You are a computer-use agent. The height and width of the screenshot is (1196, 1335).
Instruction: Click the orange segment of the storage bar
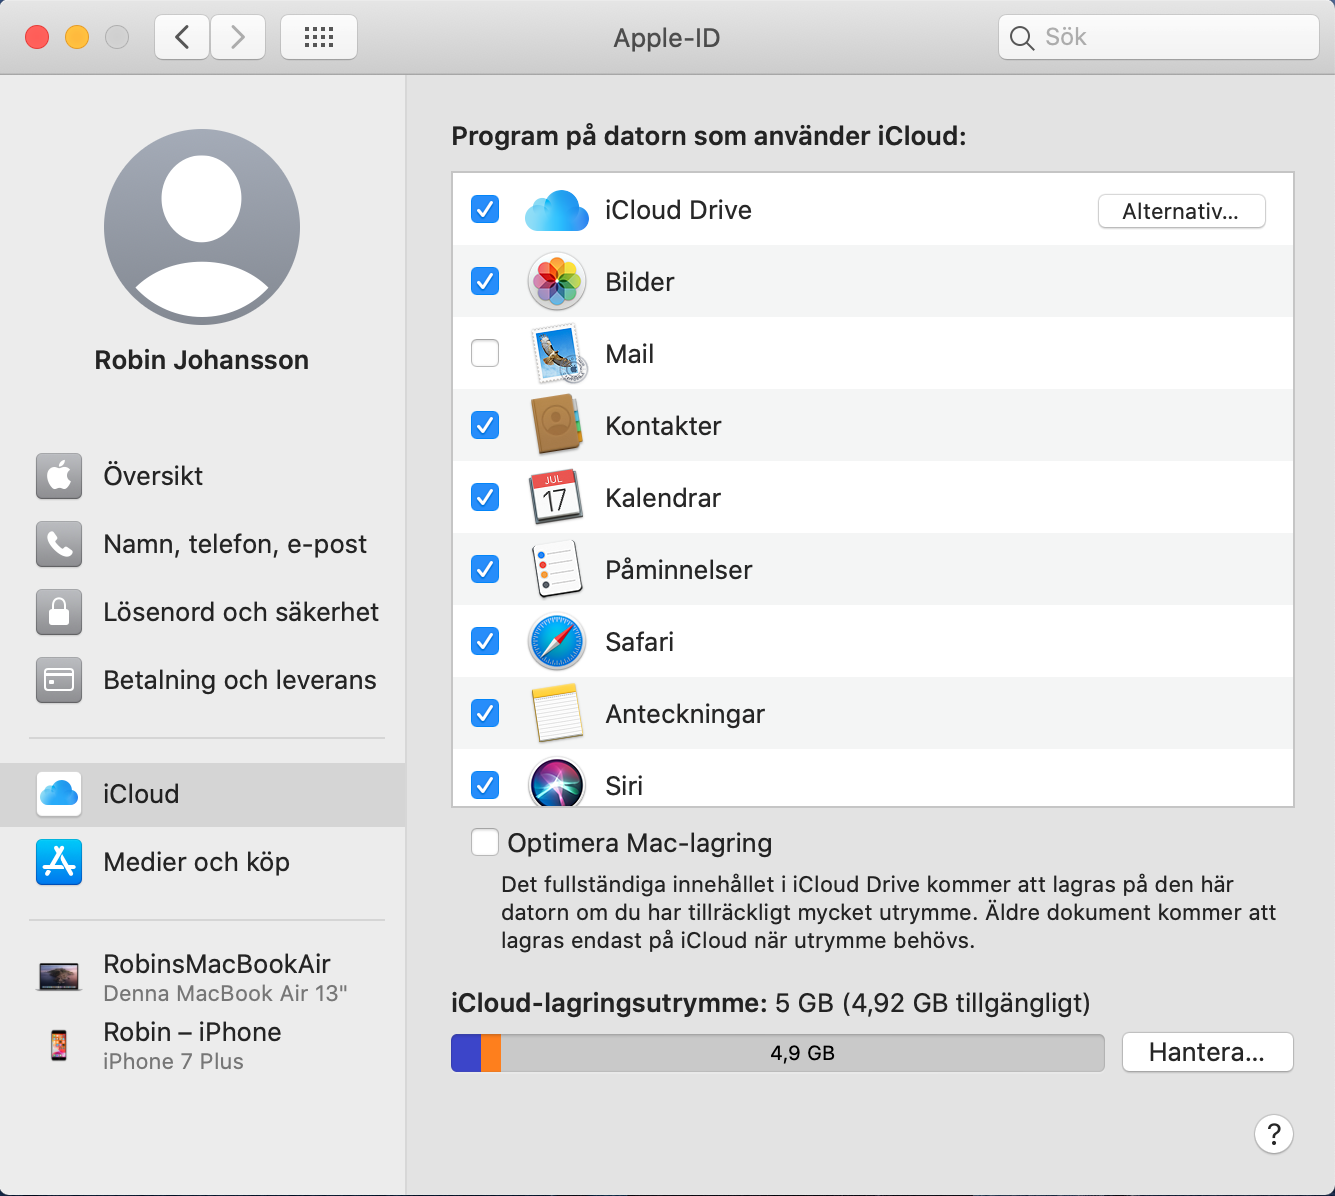tap(491, 1053)
